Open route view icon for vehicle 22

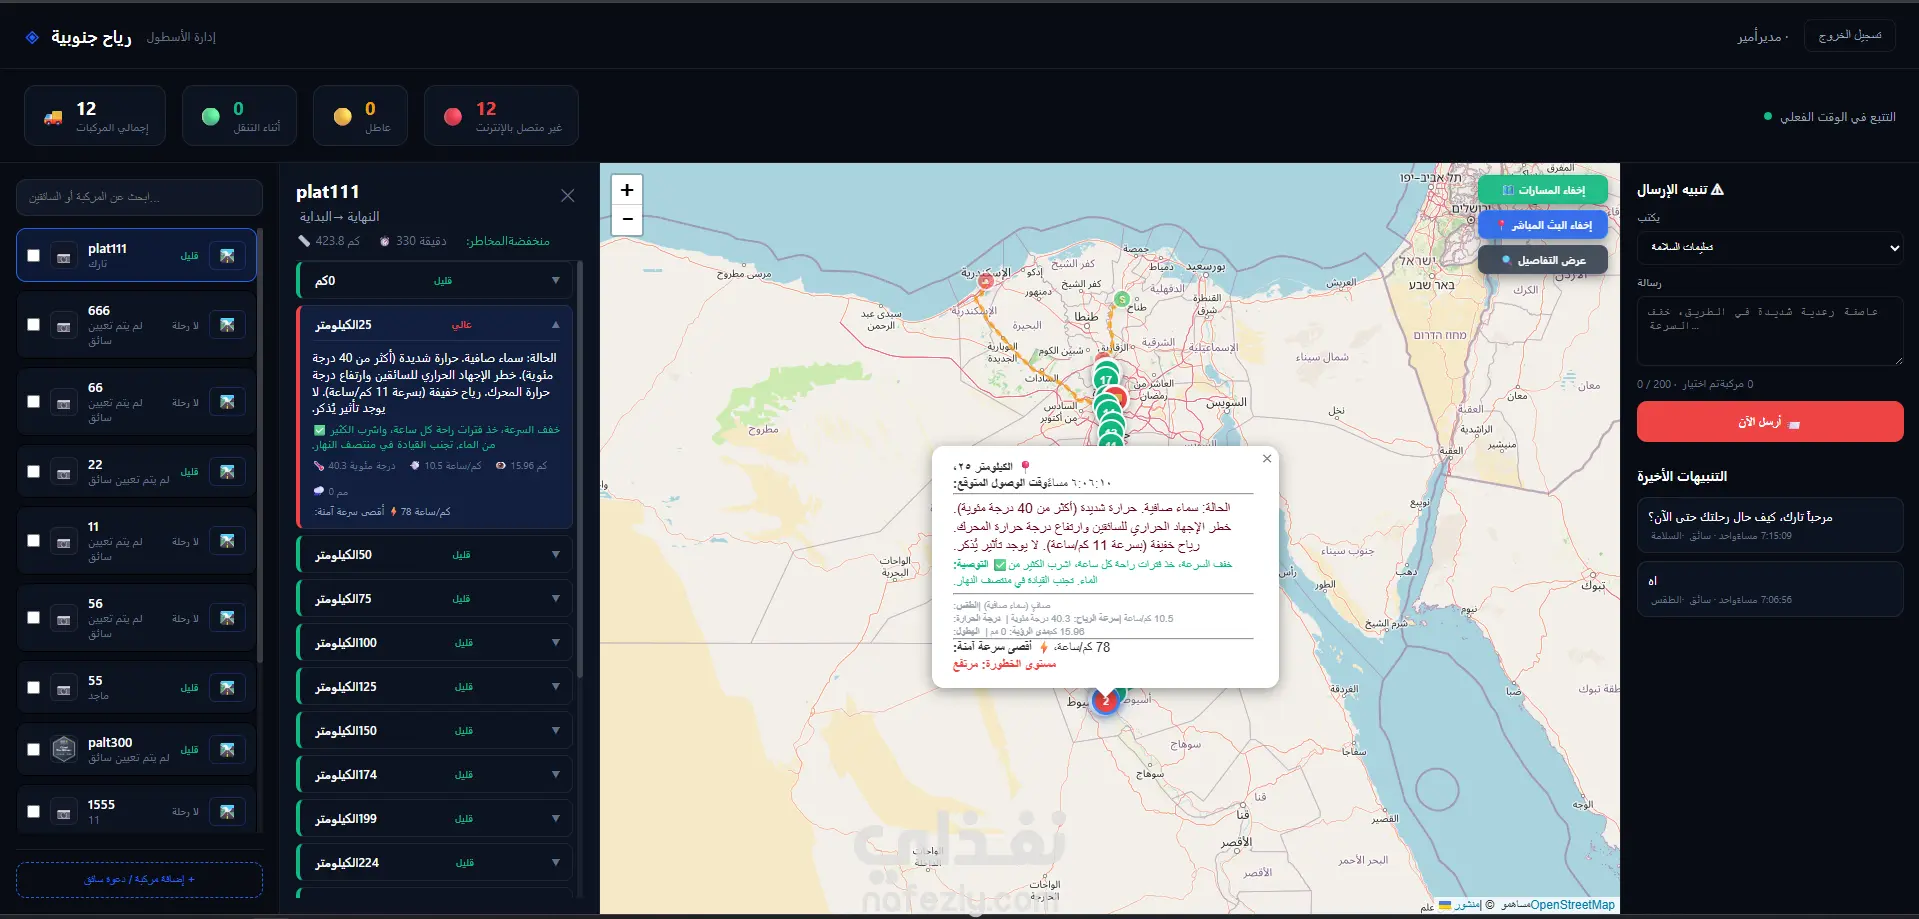227,471
